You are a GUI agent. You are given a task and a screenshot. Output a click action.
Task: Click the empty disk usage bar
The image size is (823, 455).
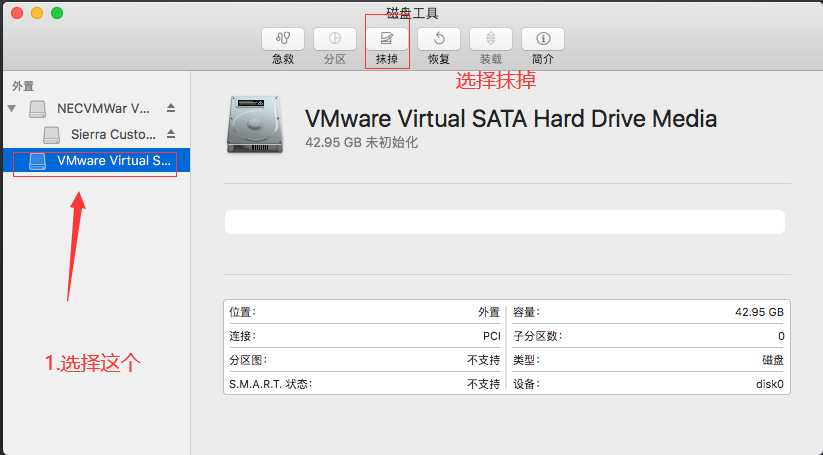coord(505,222)
